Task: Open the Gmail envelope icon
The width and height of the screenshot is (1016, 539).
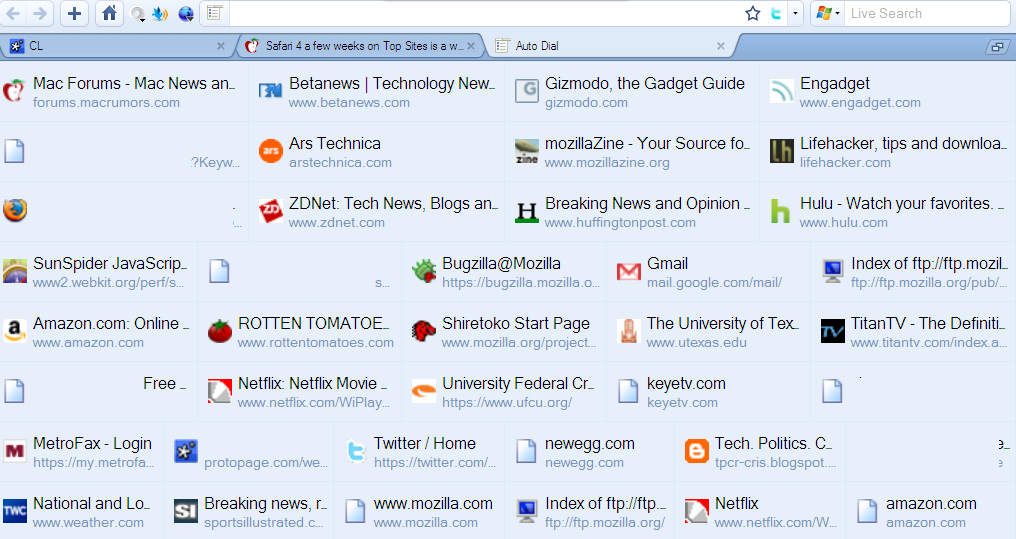Action: 629,271
